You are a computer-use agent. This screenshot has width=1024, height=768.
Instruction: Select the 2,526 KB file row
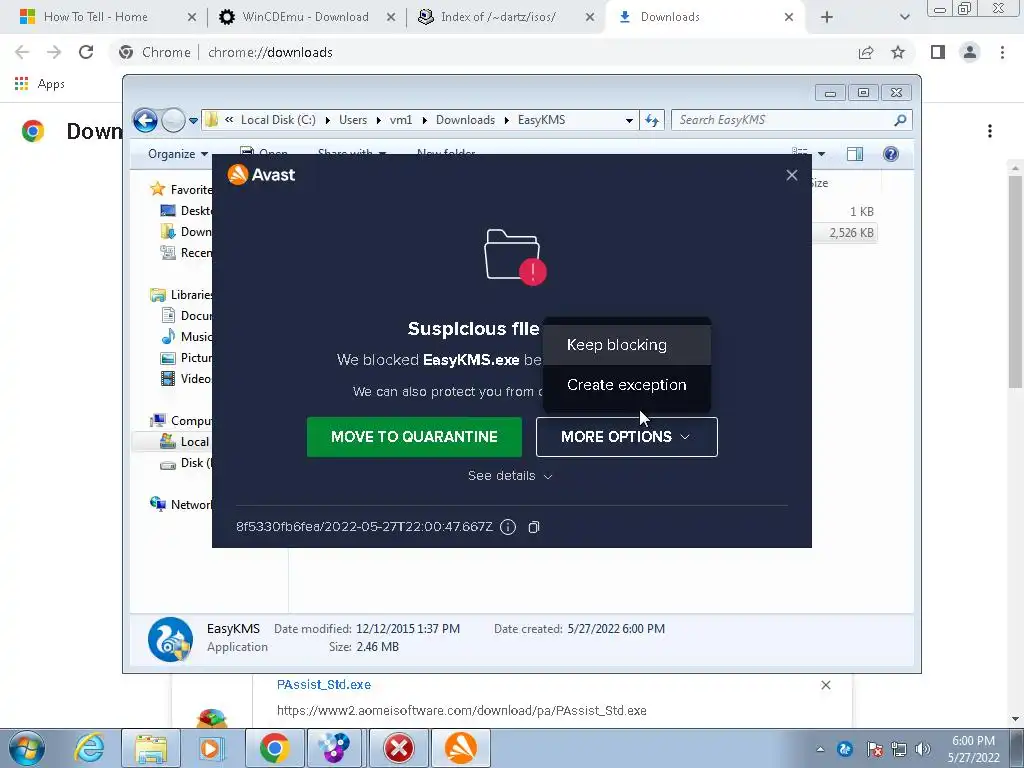pos(845,233)
